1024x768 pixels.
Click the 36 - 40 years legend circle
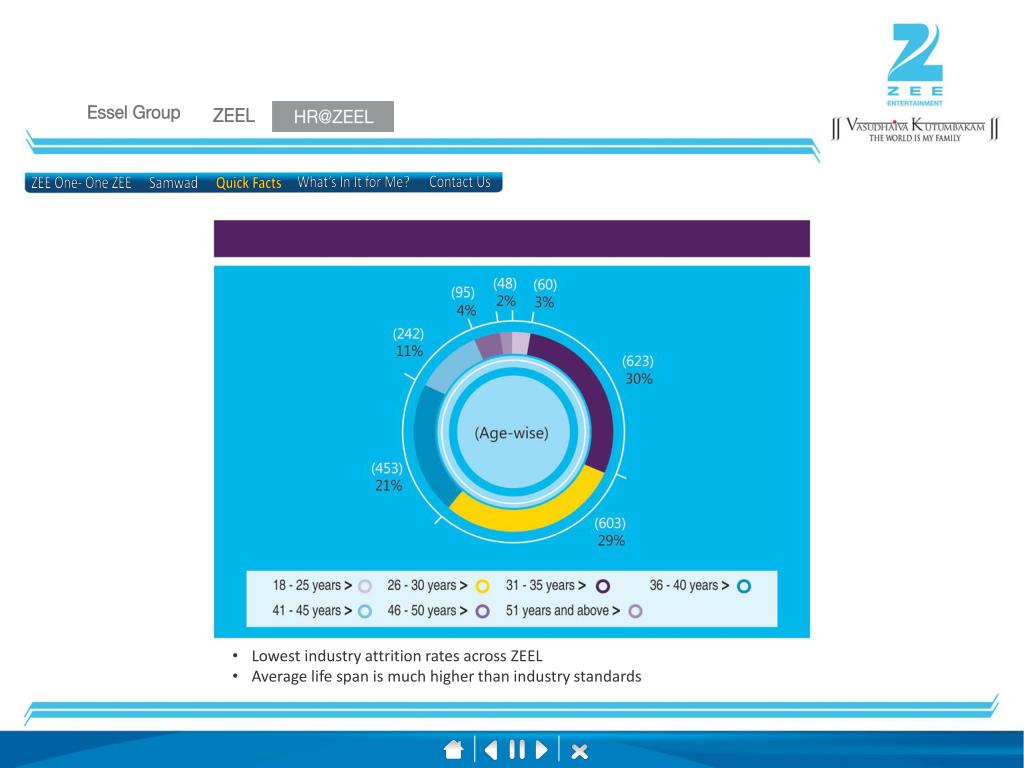(744, 586)
